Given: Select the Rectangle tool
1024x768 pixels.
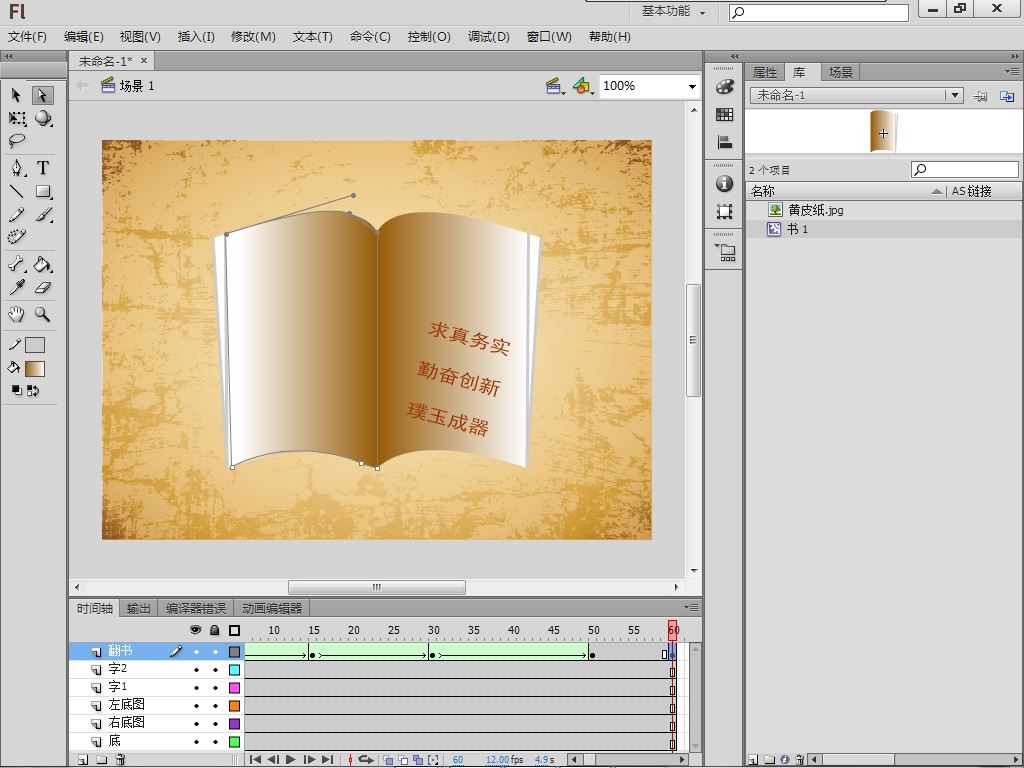Looking at the screenshot, I should tap(43, 191).
